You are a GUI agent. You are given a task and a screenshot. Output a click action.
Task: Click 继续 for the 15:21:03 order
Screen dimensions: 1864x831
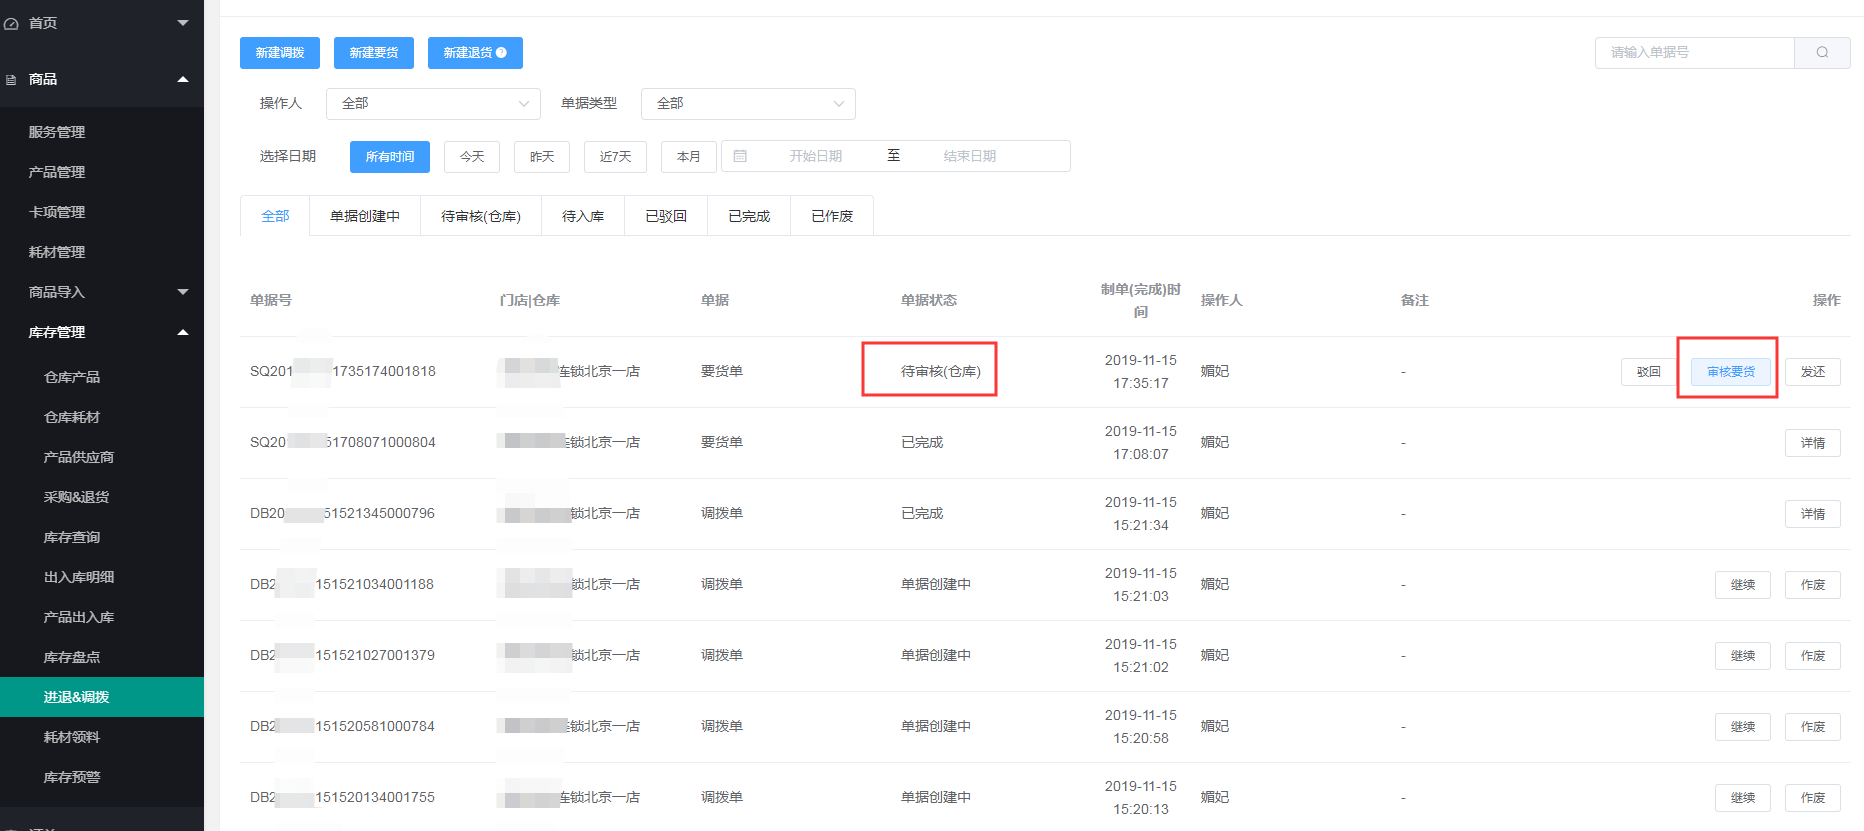coord(1743,585)
